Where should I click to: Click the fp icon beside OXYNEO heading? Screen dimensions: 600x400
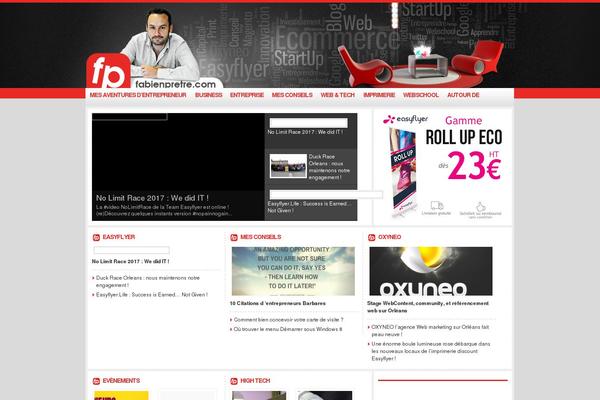(x=372, y=237)
